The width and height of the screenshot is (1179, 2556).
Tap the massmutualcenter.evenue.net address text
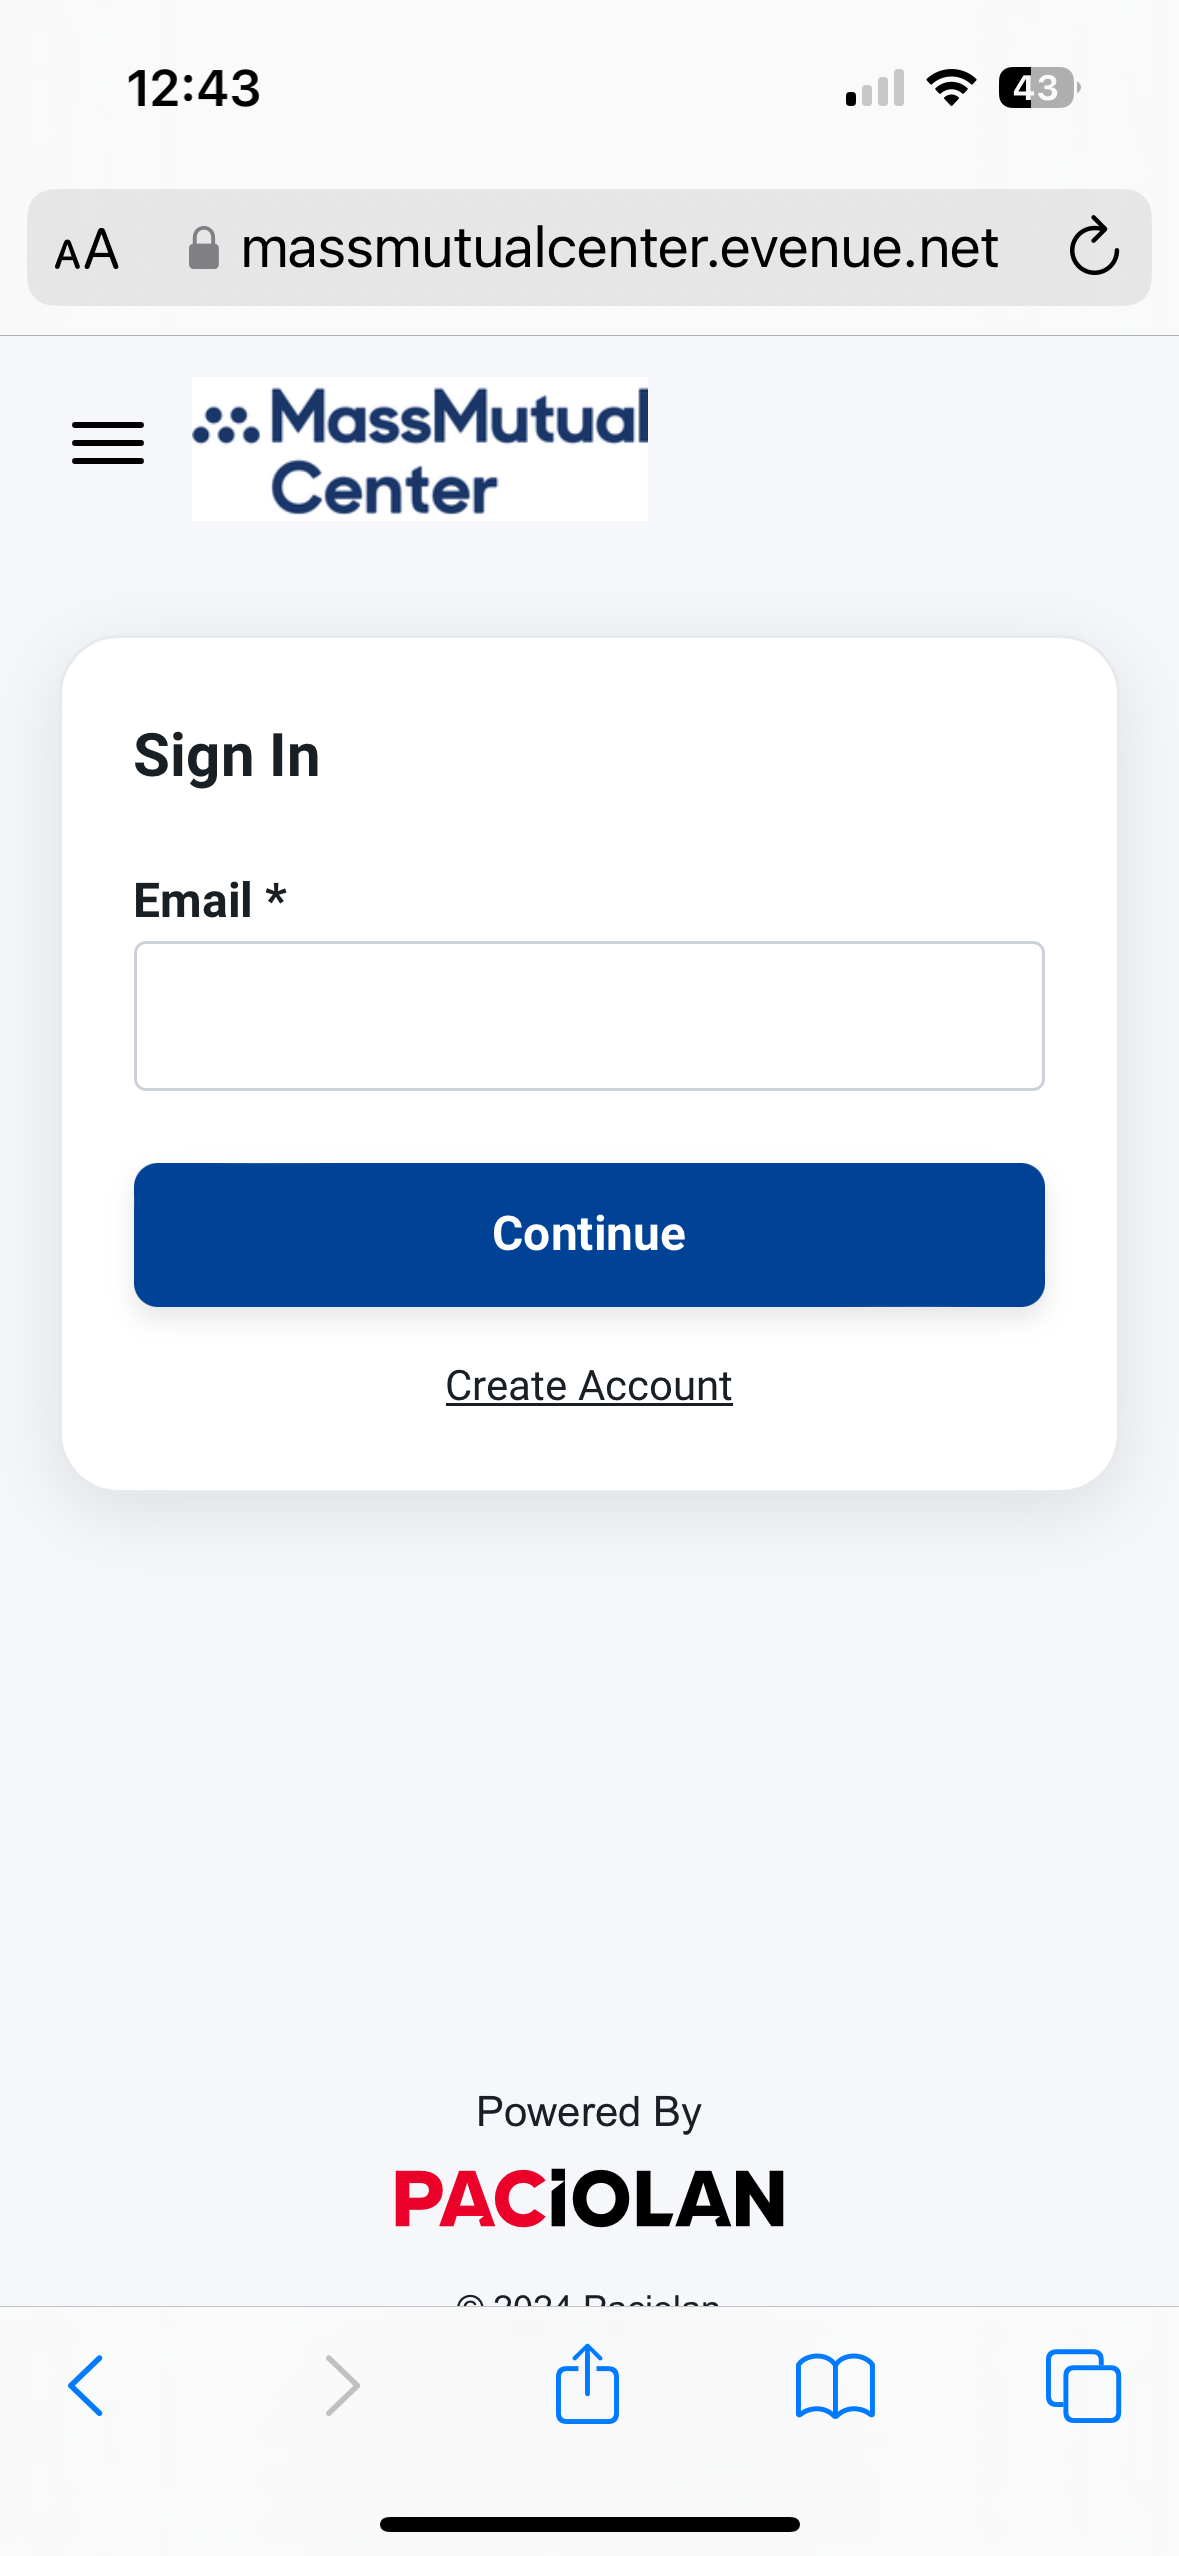[x=619, y=248]
